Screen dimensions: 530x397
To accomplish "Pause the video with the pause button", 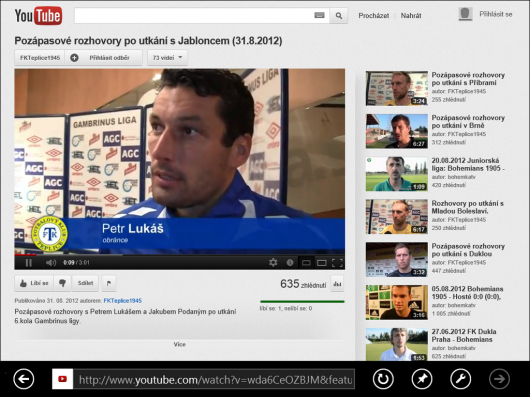I will [x=29, y=263].
